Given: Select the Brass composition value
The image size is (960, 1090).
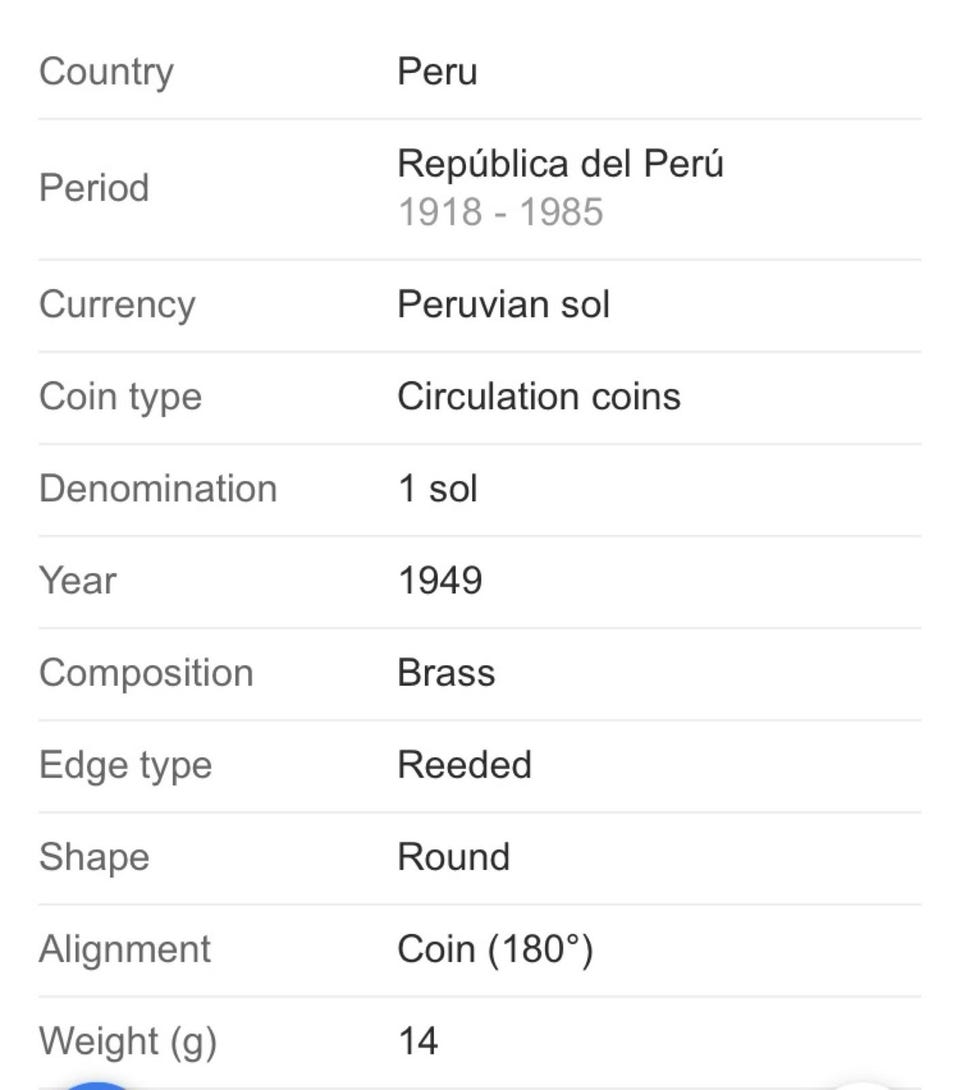Looking at the screenshot, I should point(446,673).
